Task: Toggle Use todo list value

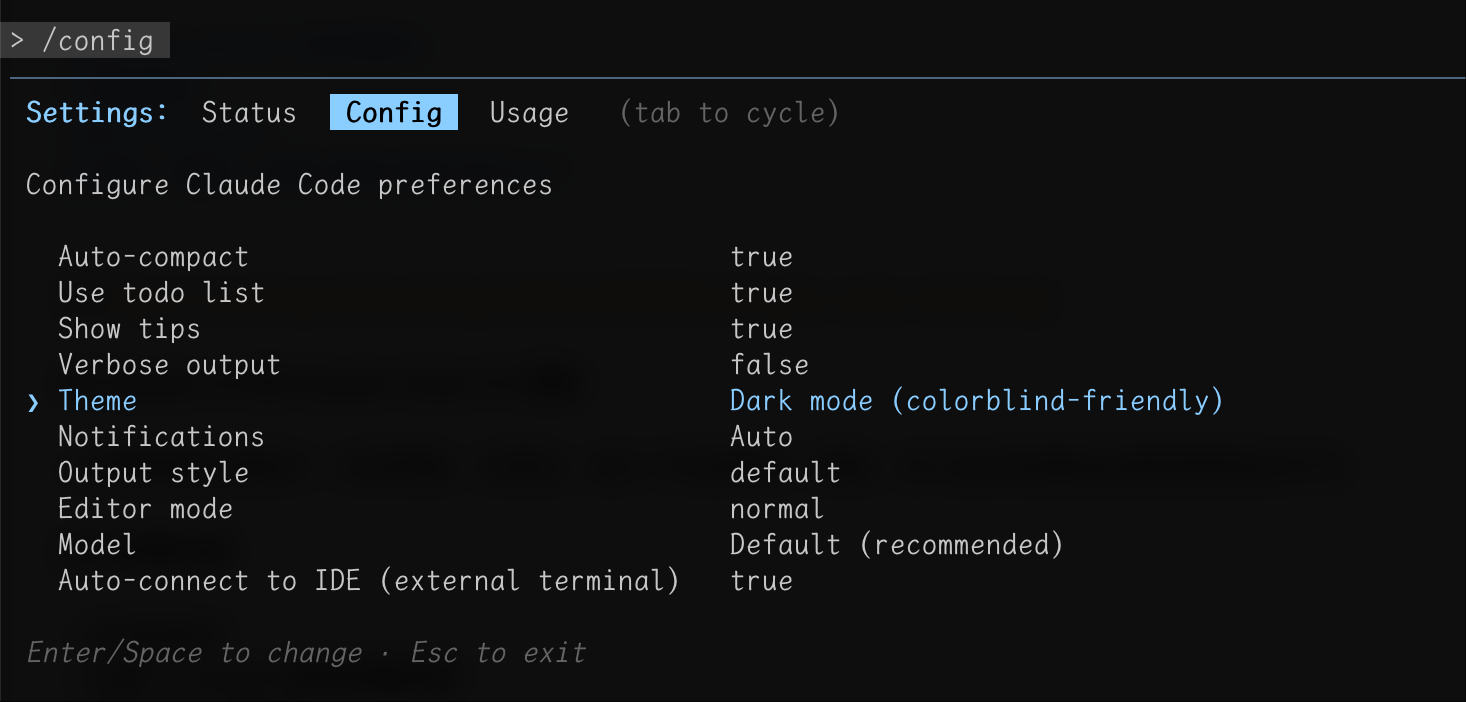Action: (761, 293)
